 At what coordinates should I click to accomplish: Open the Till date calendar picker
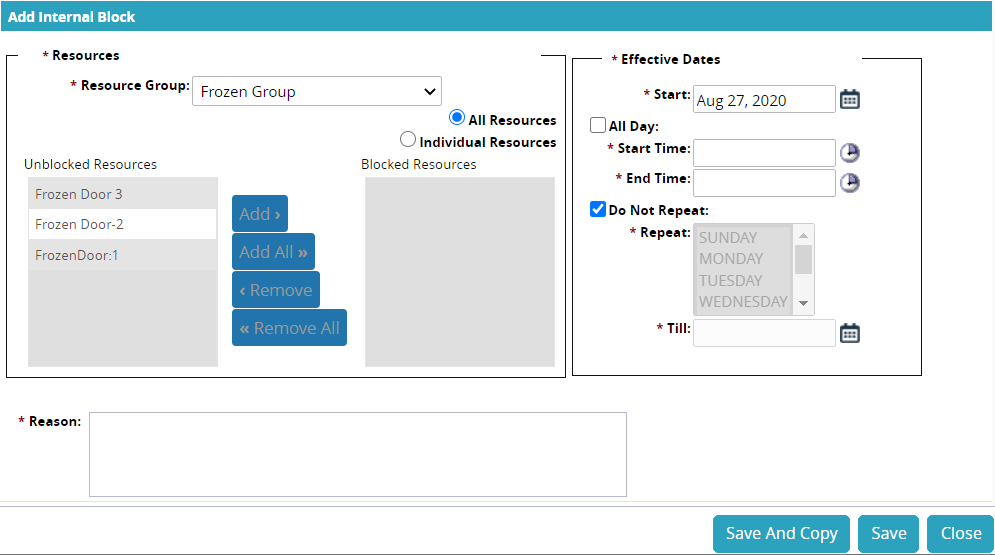[849, 333]
